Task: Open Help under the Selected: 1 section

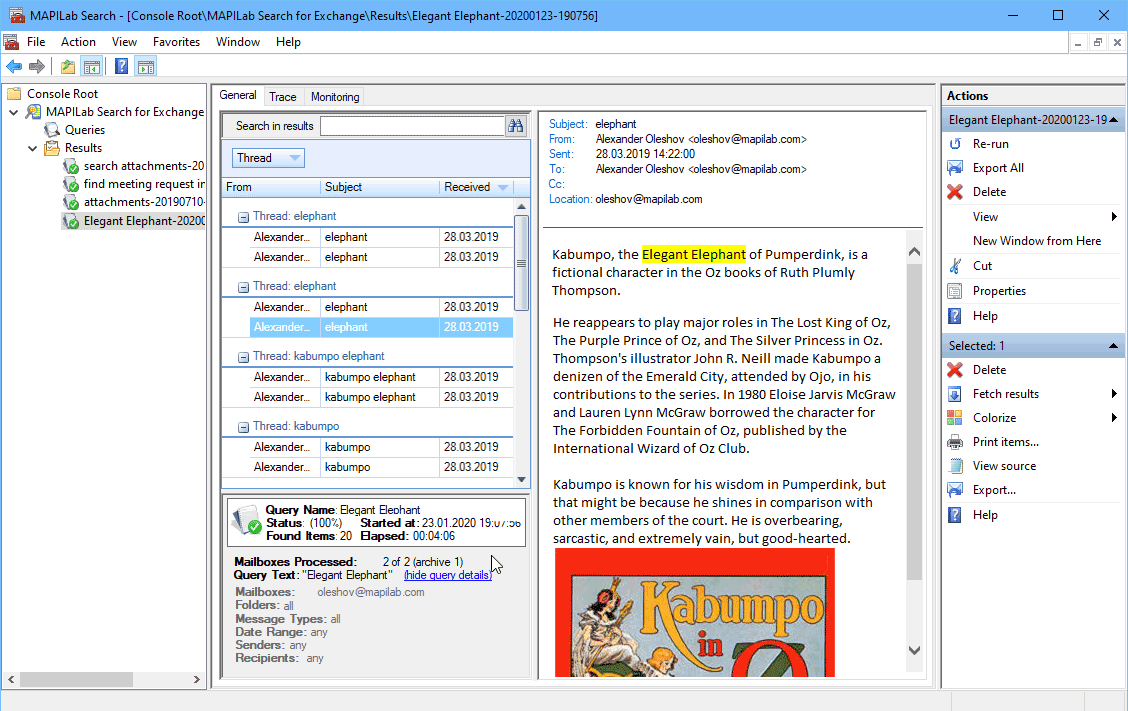Action: coord(985,515)
